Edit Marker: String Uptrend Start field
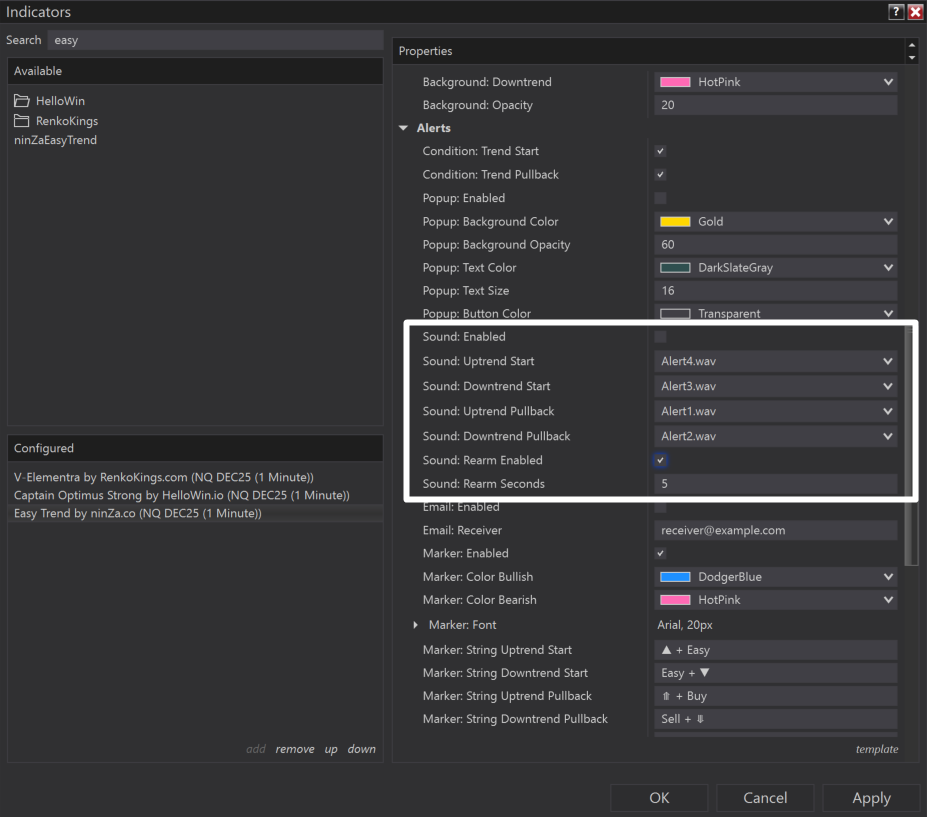Screen dimensions: 927x817 click(x=776, y=650)
